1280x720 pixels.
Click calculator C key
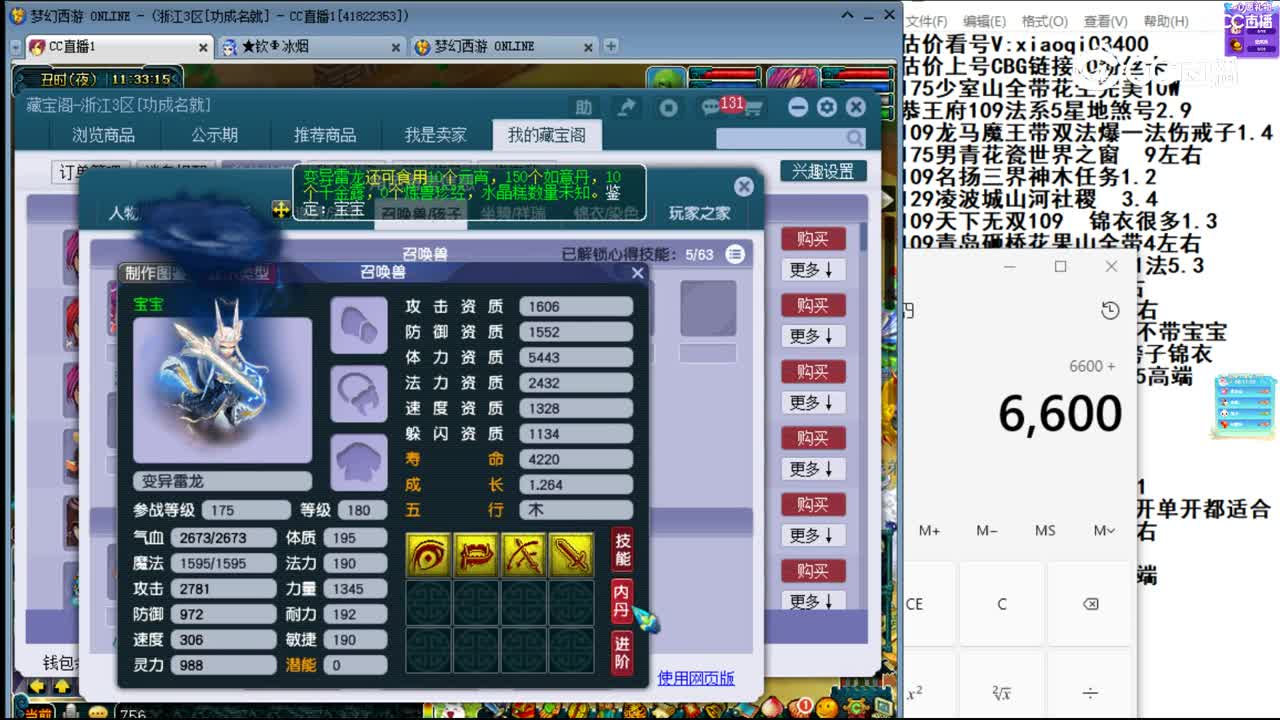[1002, 604]
